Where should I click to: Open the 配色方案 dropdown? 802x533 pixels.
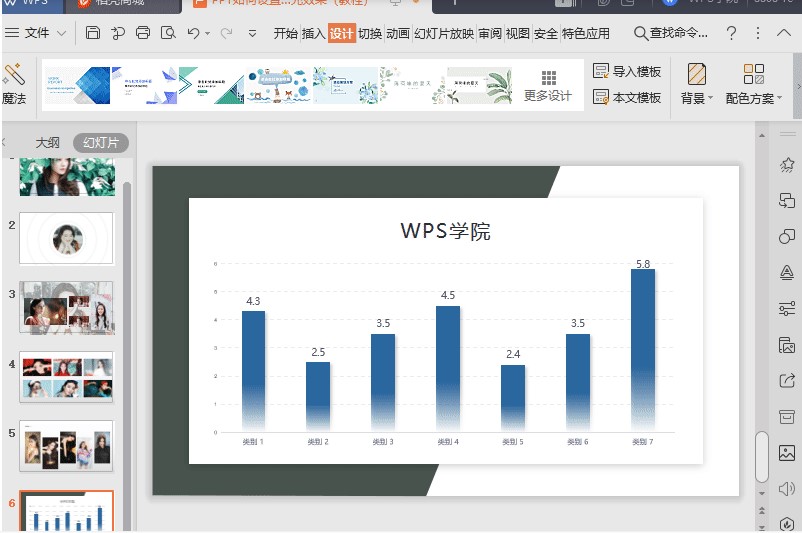[x=754, y=83]
